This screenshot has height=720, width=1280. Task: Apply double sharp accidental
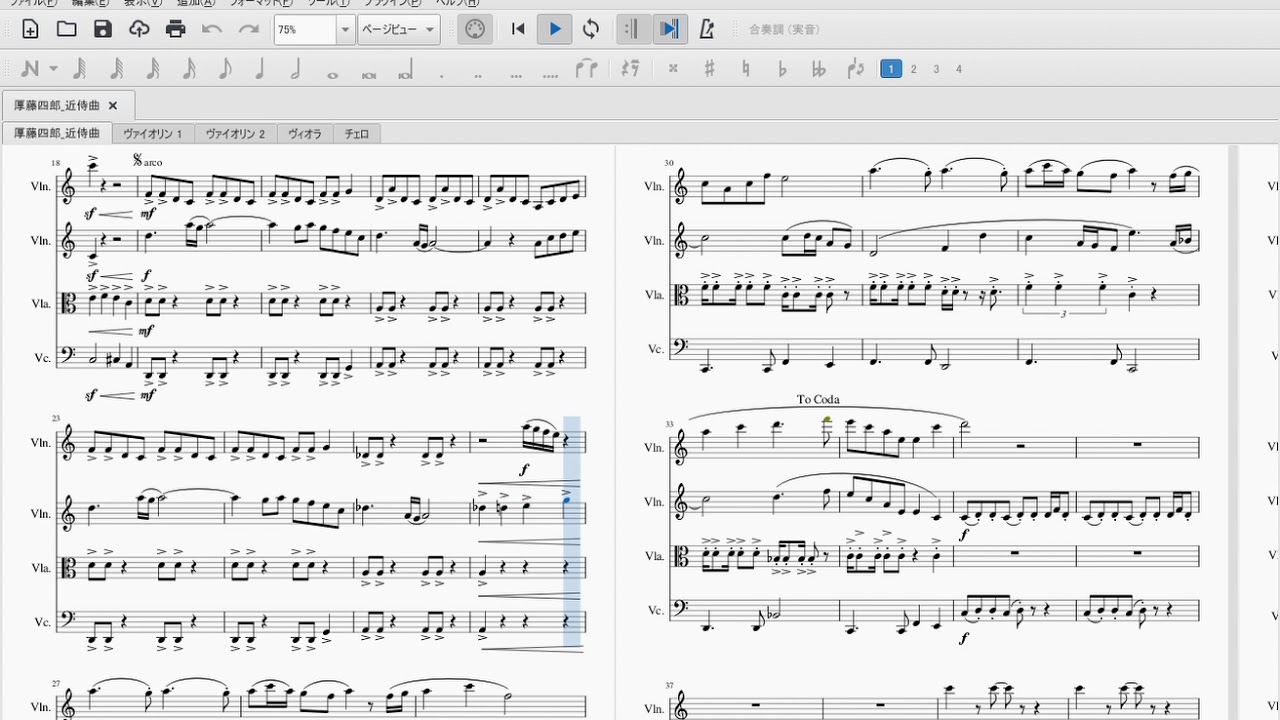[x=673, y=69]
